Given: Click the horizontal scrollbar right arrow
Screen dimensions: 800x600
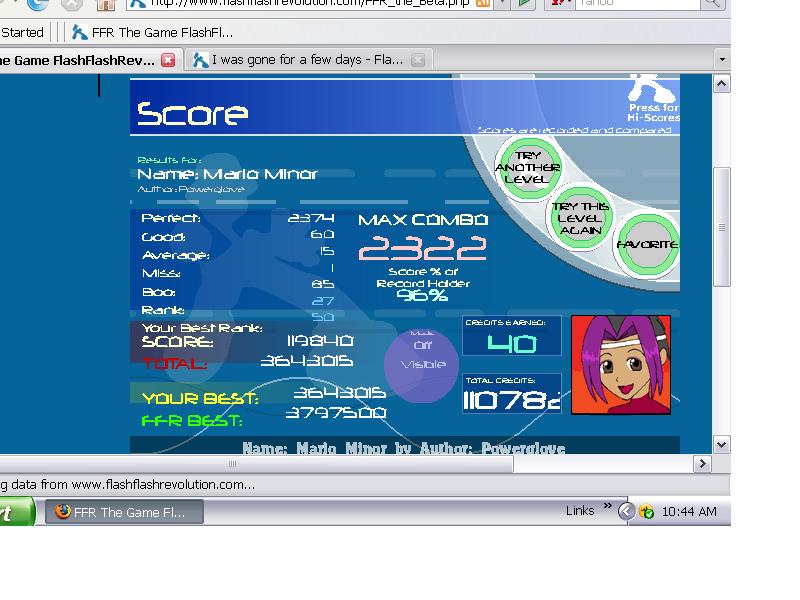Looking at the screenshot, I should [x=703, y=464].
